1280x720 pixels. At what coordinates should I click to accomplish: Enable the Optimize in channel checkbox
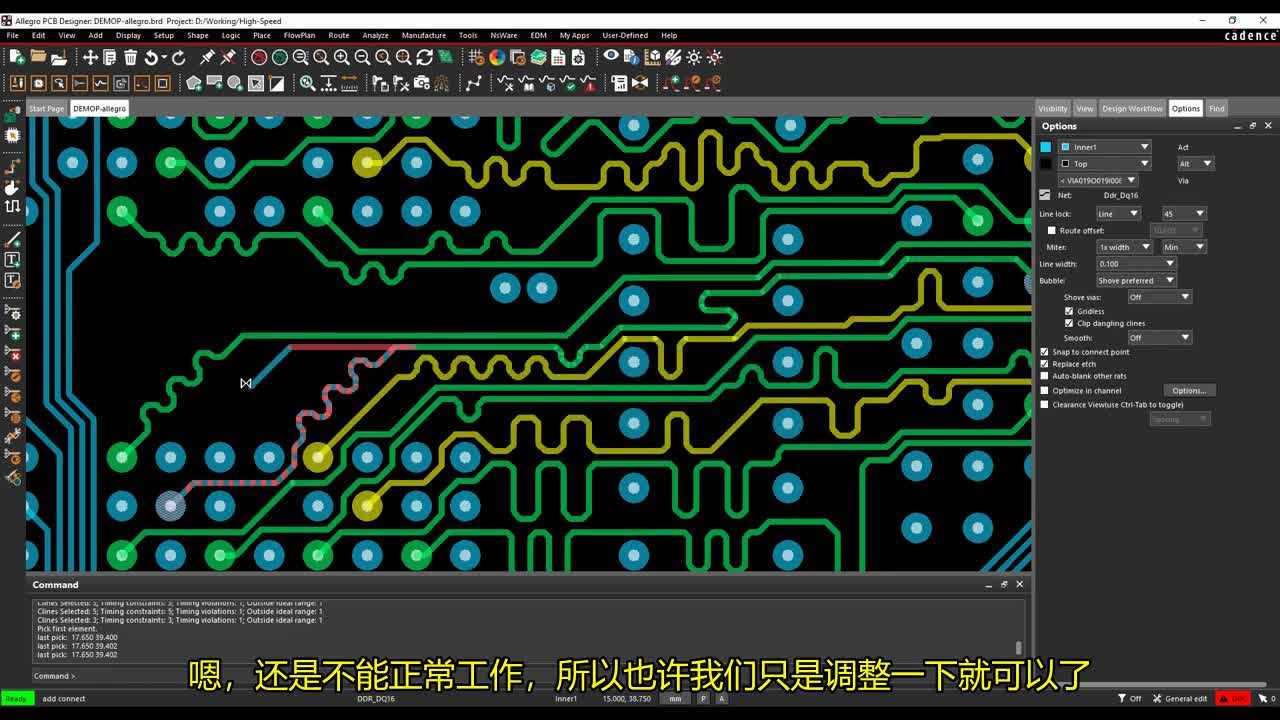click(1043, 390)
